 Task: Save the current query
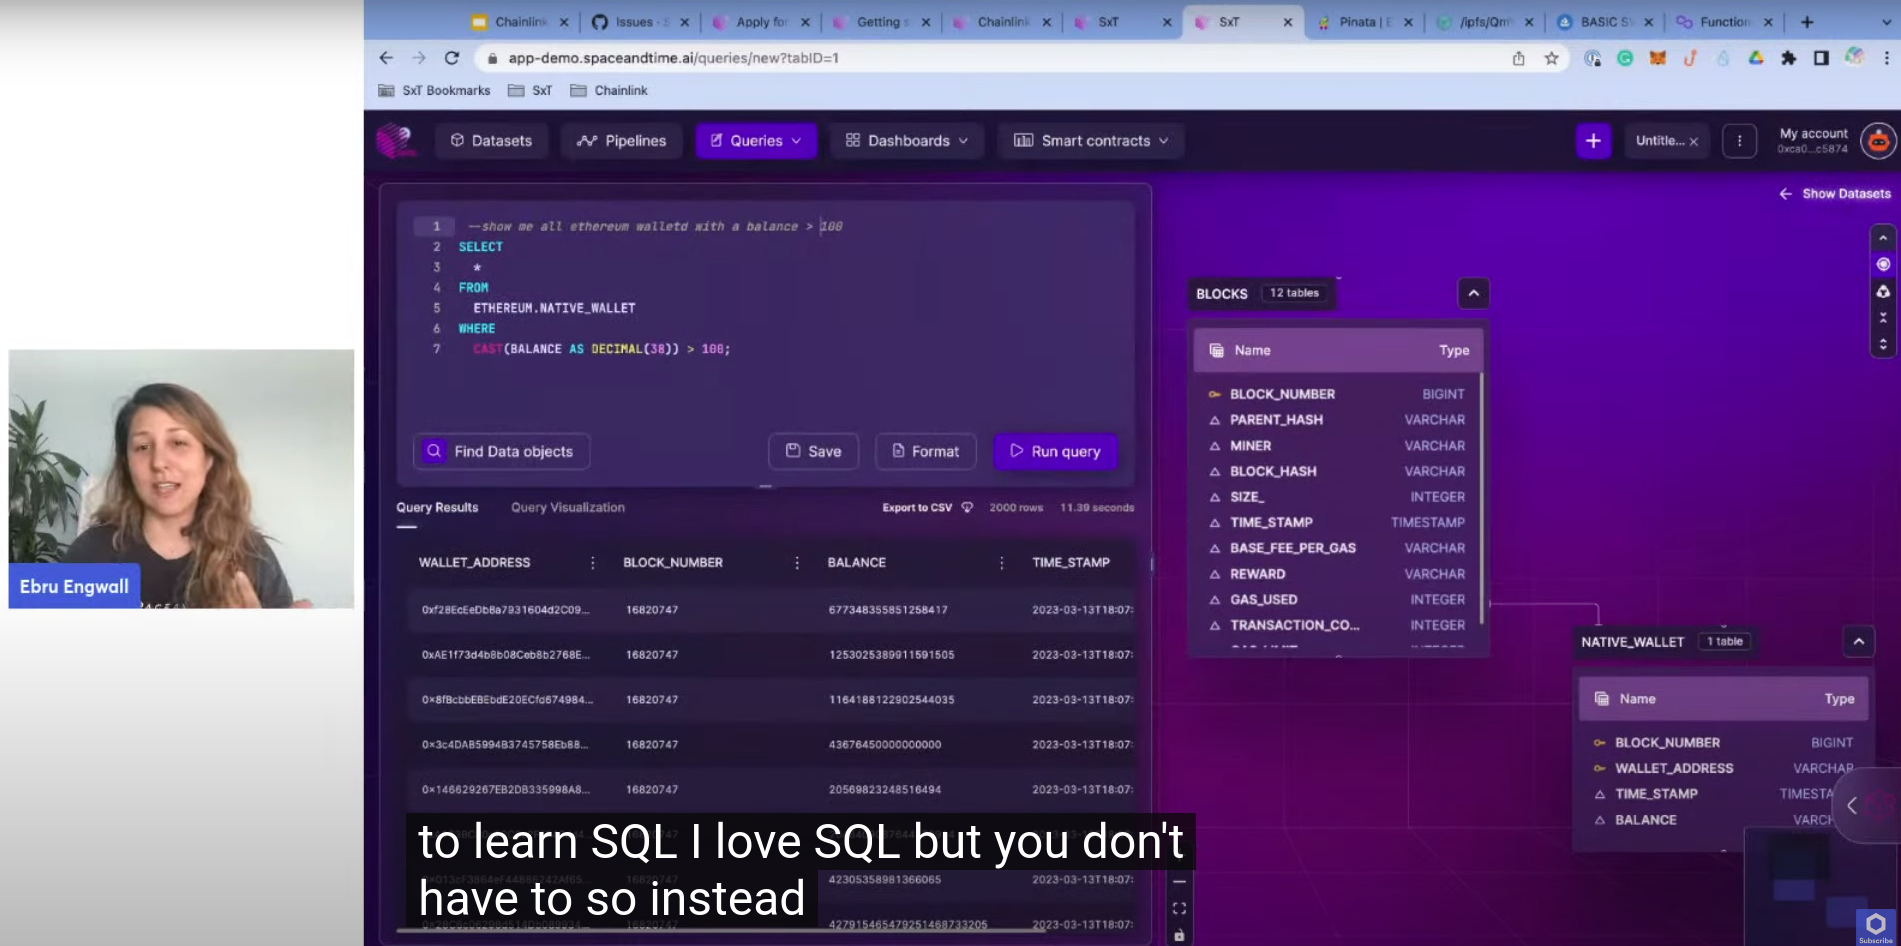(x=814, y=451)
